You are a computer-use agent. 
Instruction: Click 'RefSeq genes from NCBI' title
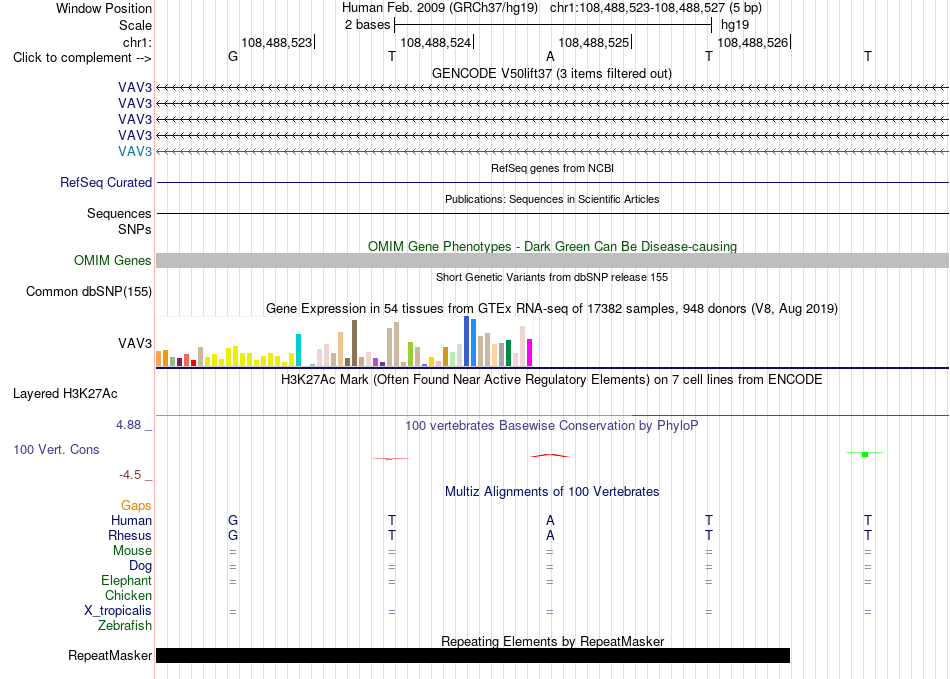(552, 168)
